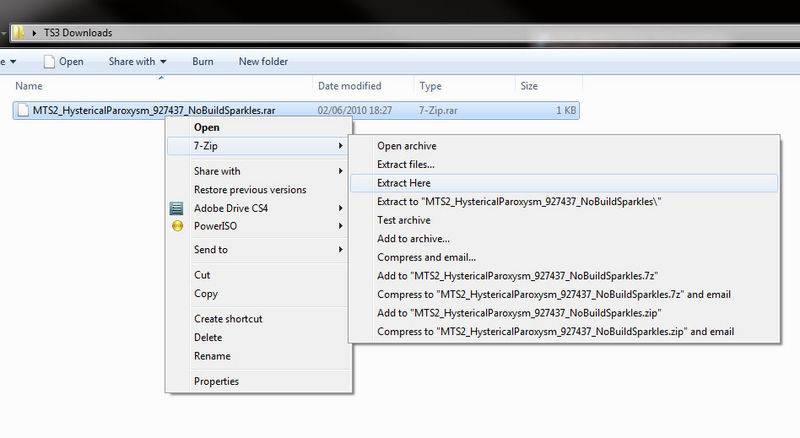Expand the Share with context submenu arrow
This screenshot has width=800, height=438.
(x=340, y=171)
